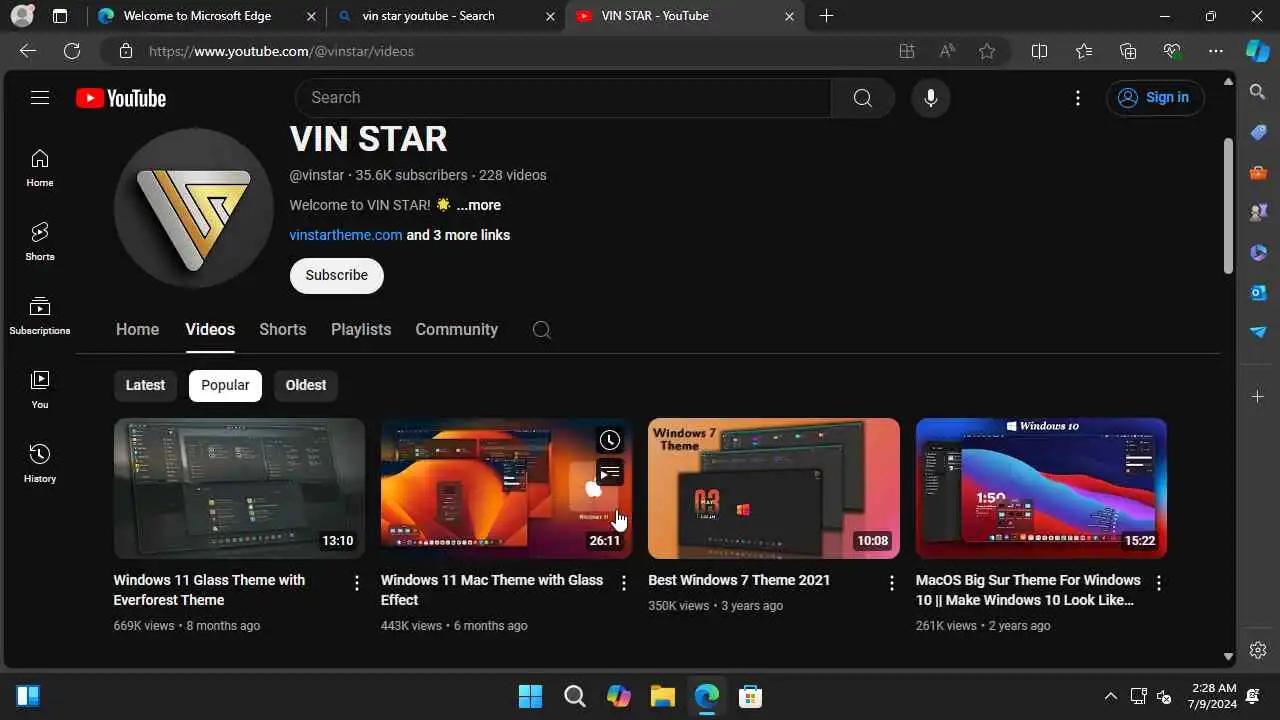Open the Windows Start menu
The height and width of the screenshot is (720, 1280).
[x=530, y=696]
